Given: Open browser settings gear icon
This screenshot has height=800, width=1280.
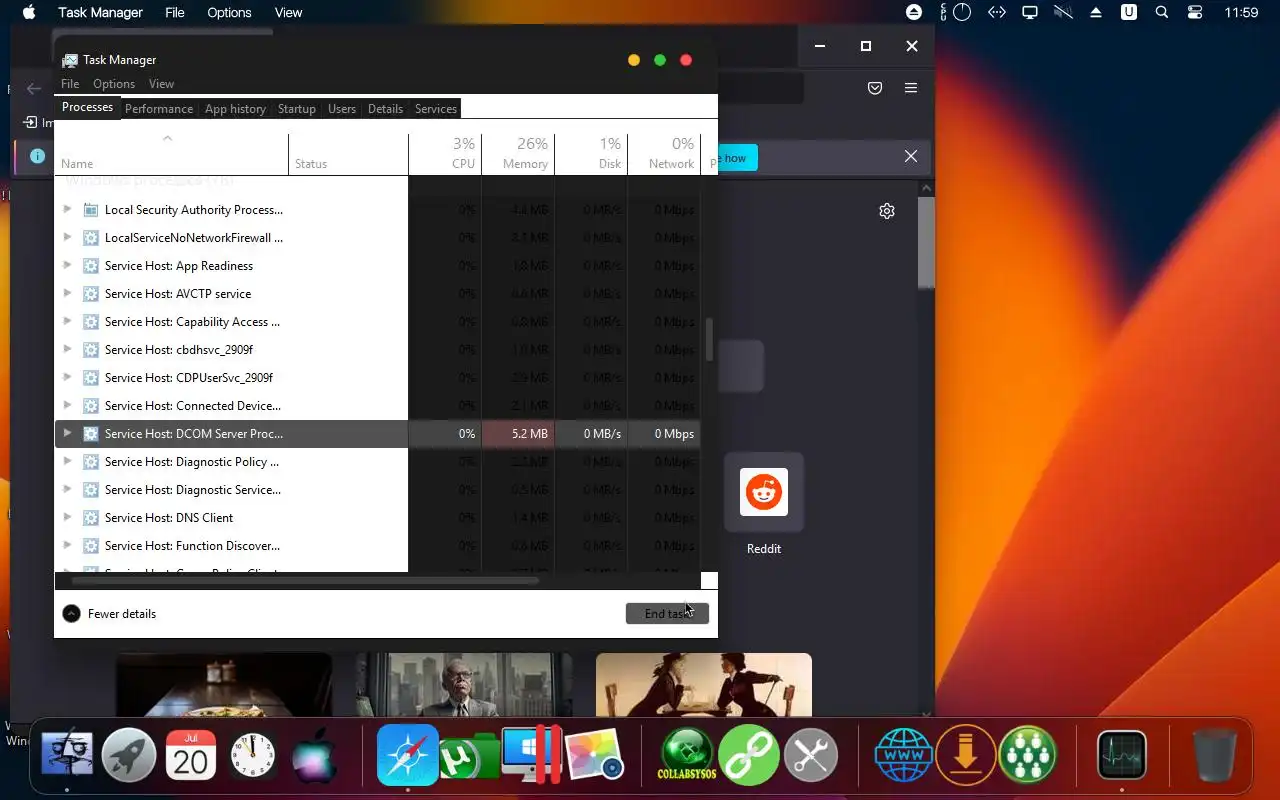Looking at the screenshot, I should point(887,211).
